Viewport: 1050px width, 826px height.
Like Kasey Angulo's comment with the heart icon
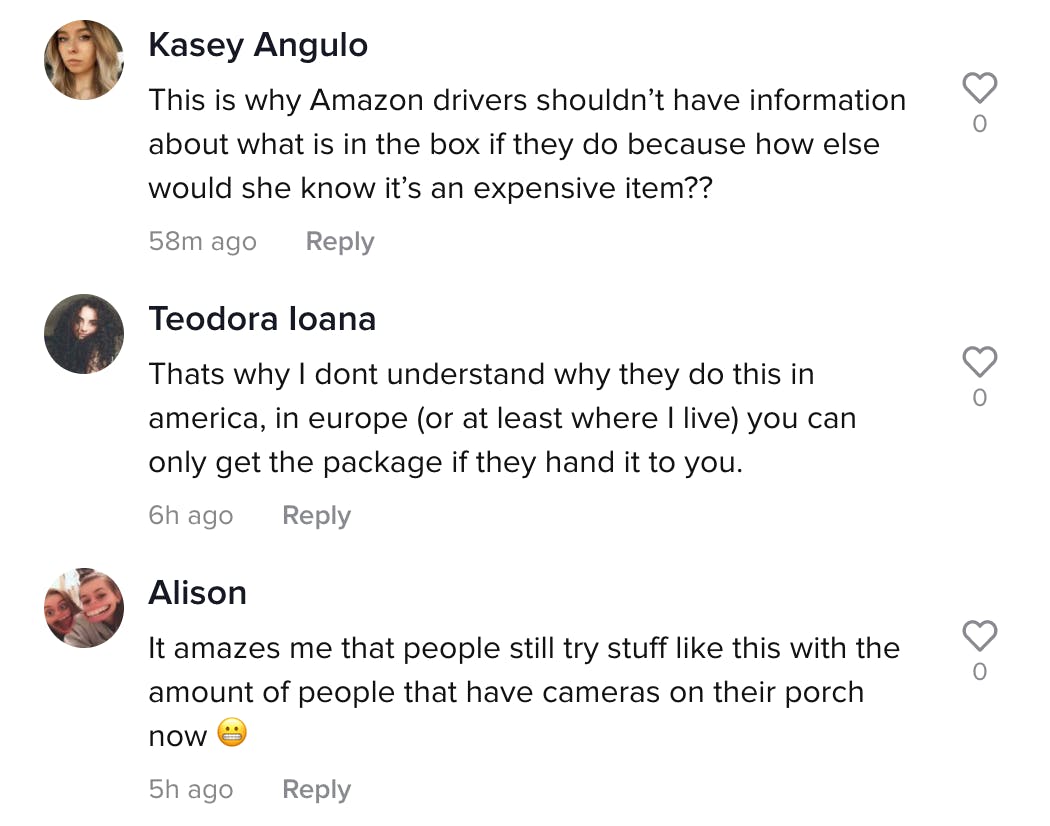pyautogui.click(x=980, y=88)
